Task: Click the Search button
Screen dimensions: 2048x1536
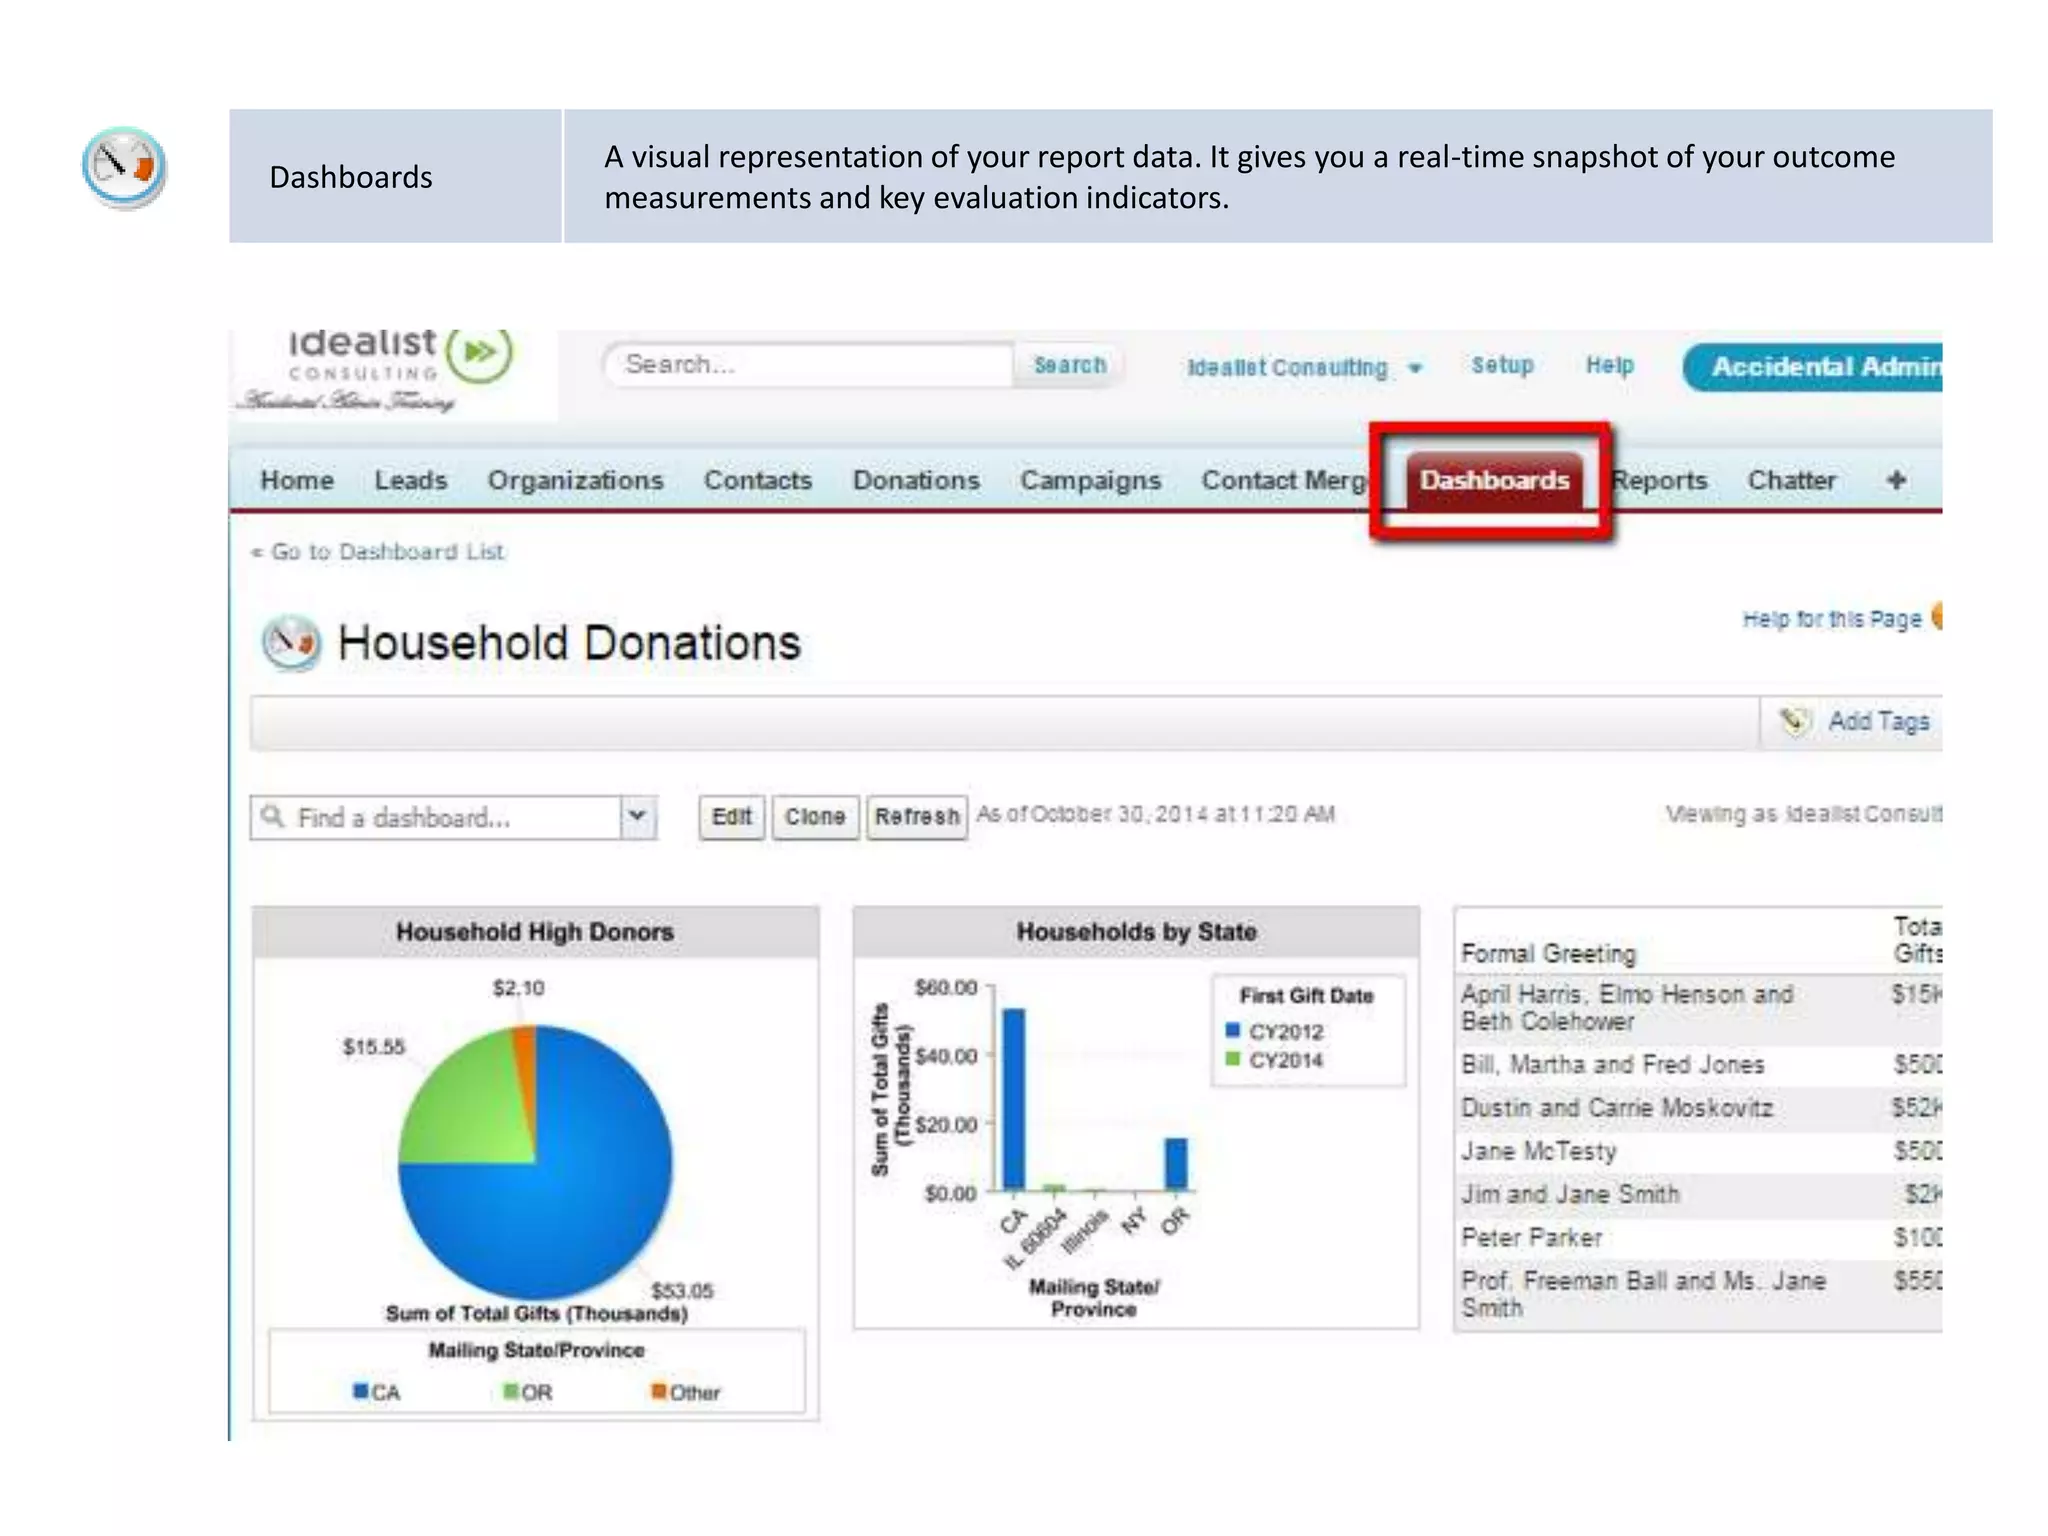Action: click(1069, 365)
